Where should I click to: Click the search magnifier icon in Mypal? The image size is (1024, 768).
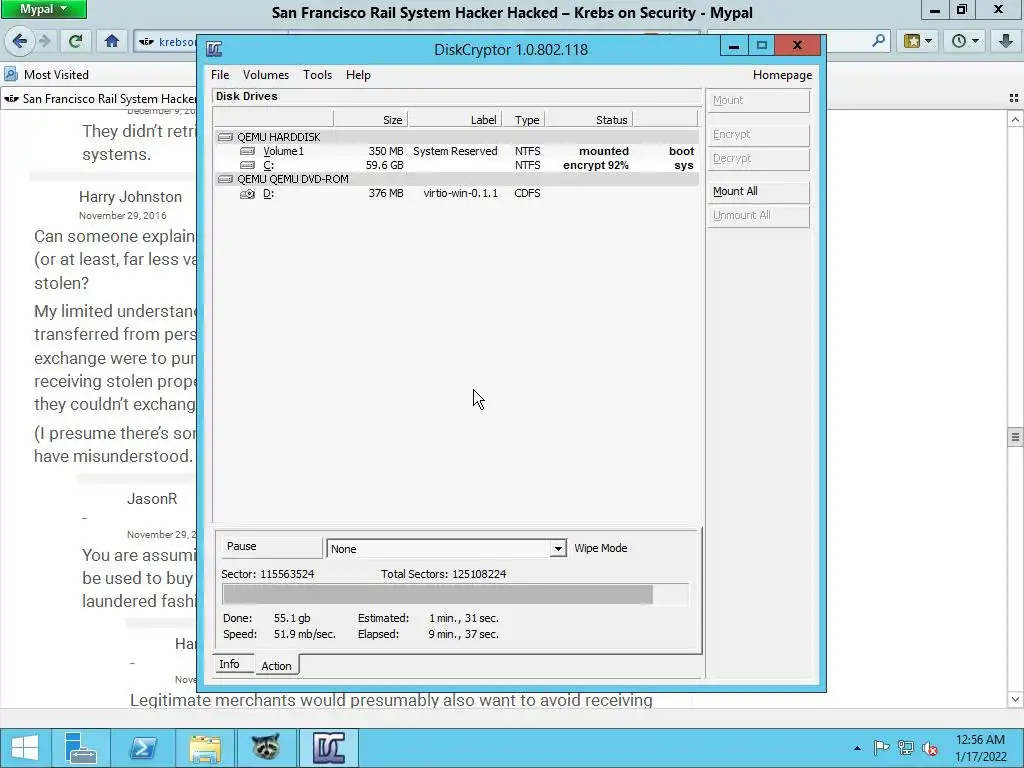click(878, 41)
